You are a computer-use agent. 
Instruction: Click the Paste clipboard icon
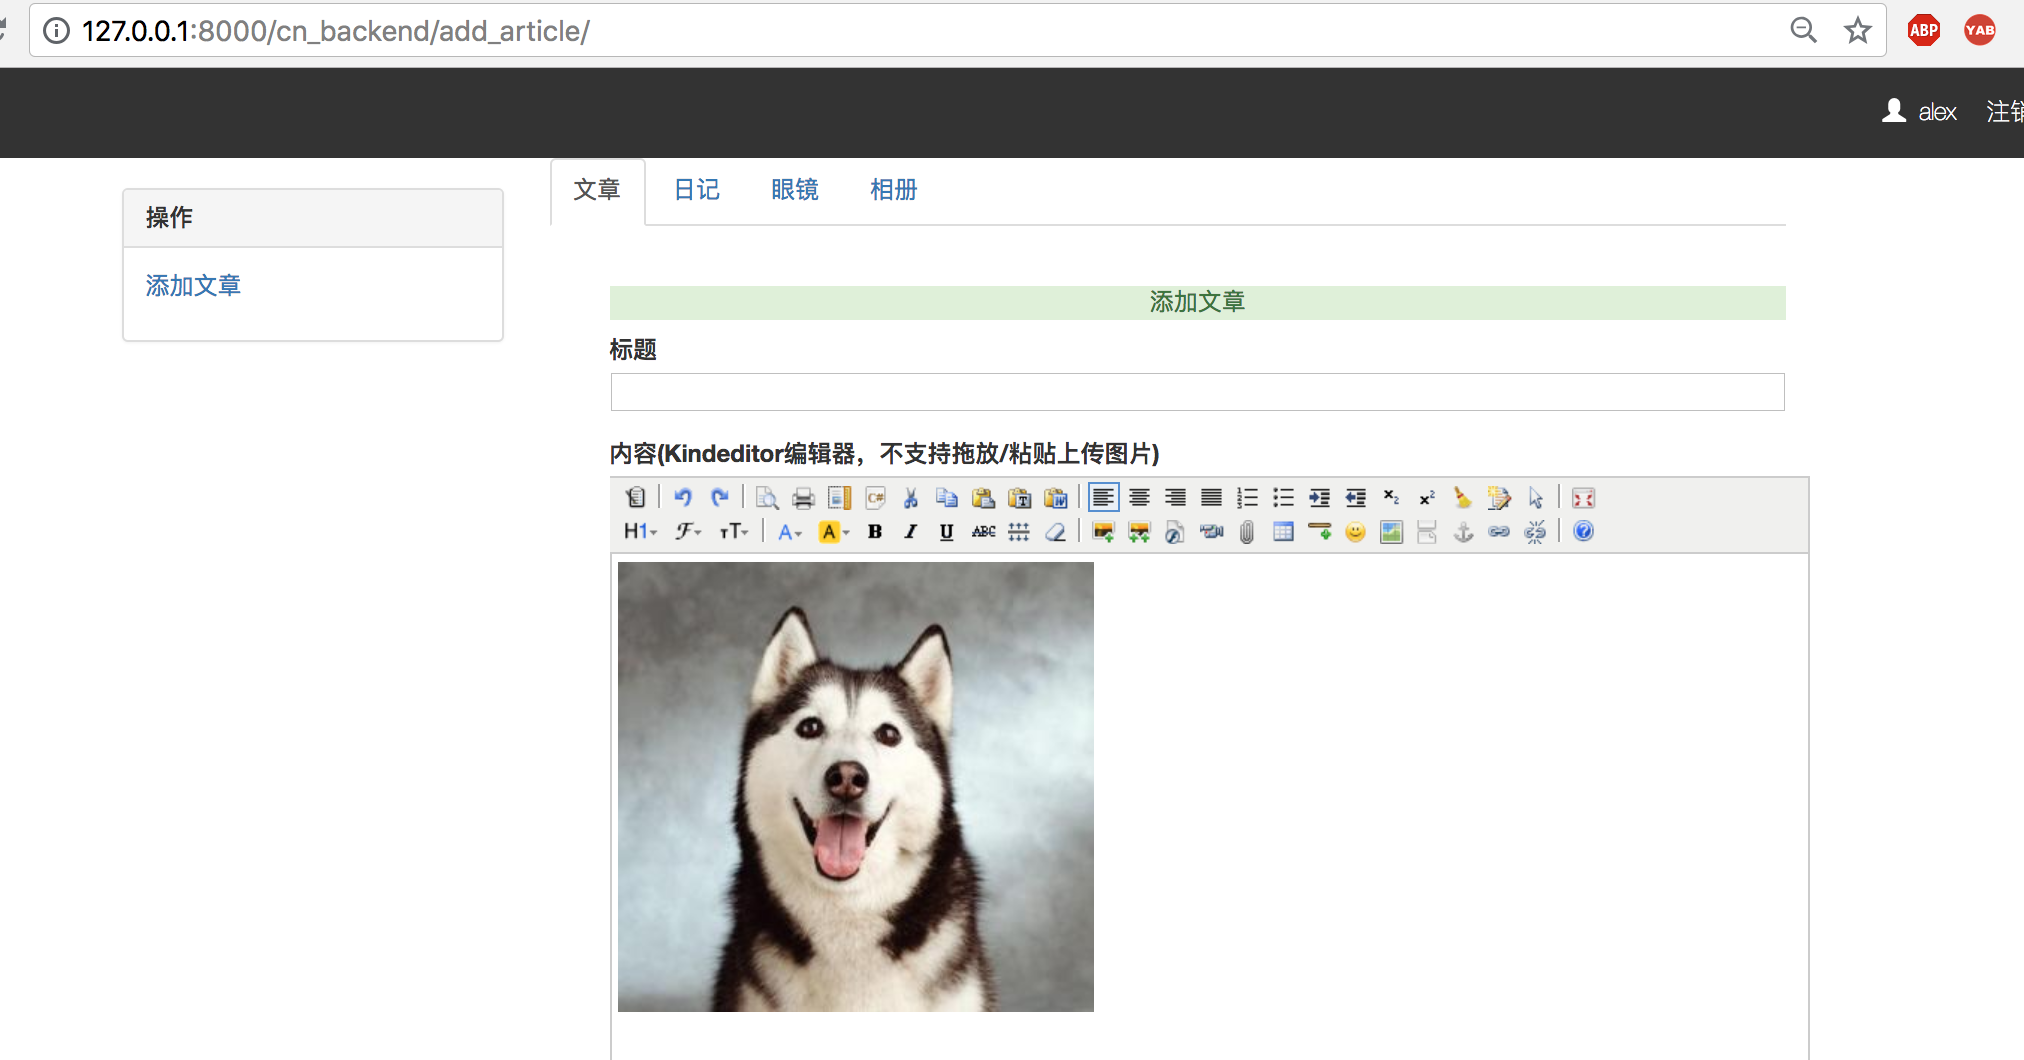pyautogui.click(x=983, y=497)
